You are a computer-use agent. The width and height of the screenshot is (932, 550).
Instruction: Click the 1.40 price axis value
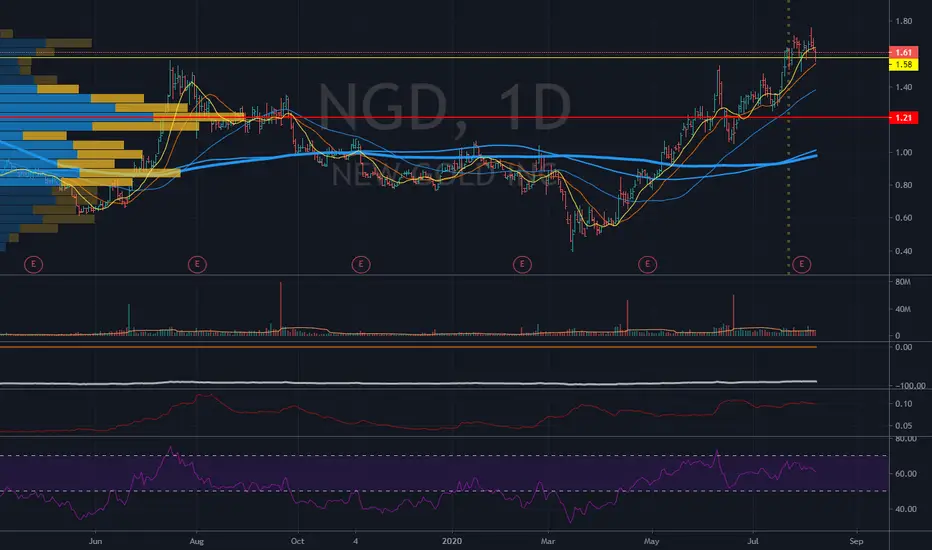click(903, 87)
